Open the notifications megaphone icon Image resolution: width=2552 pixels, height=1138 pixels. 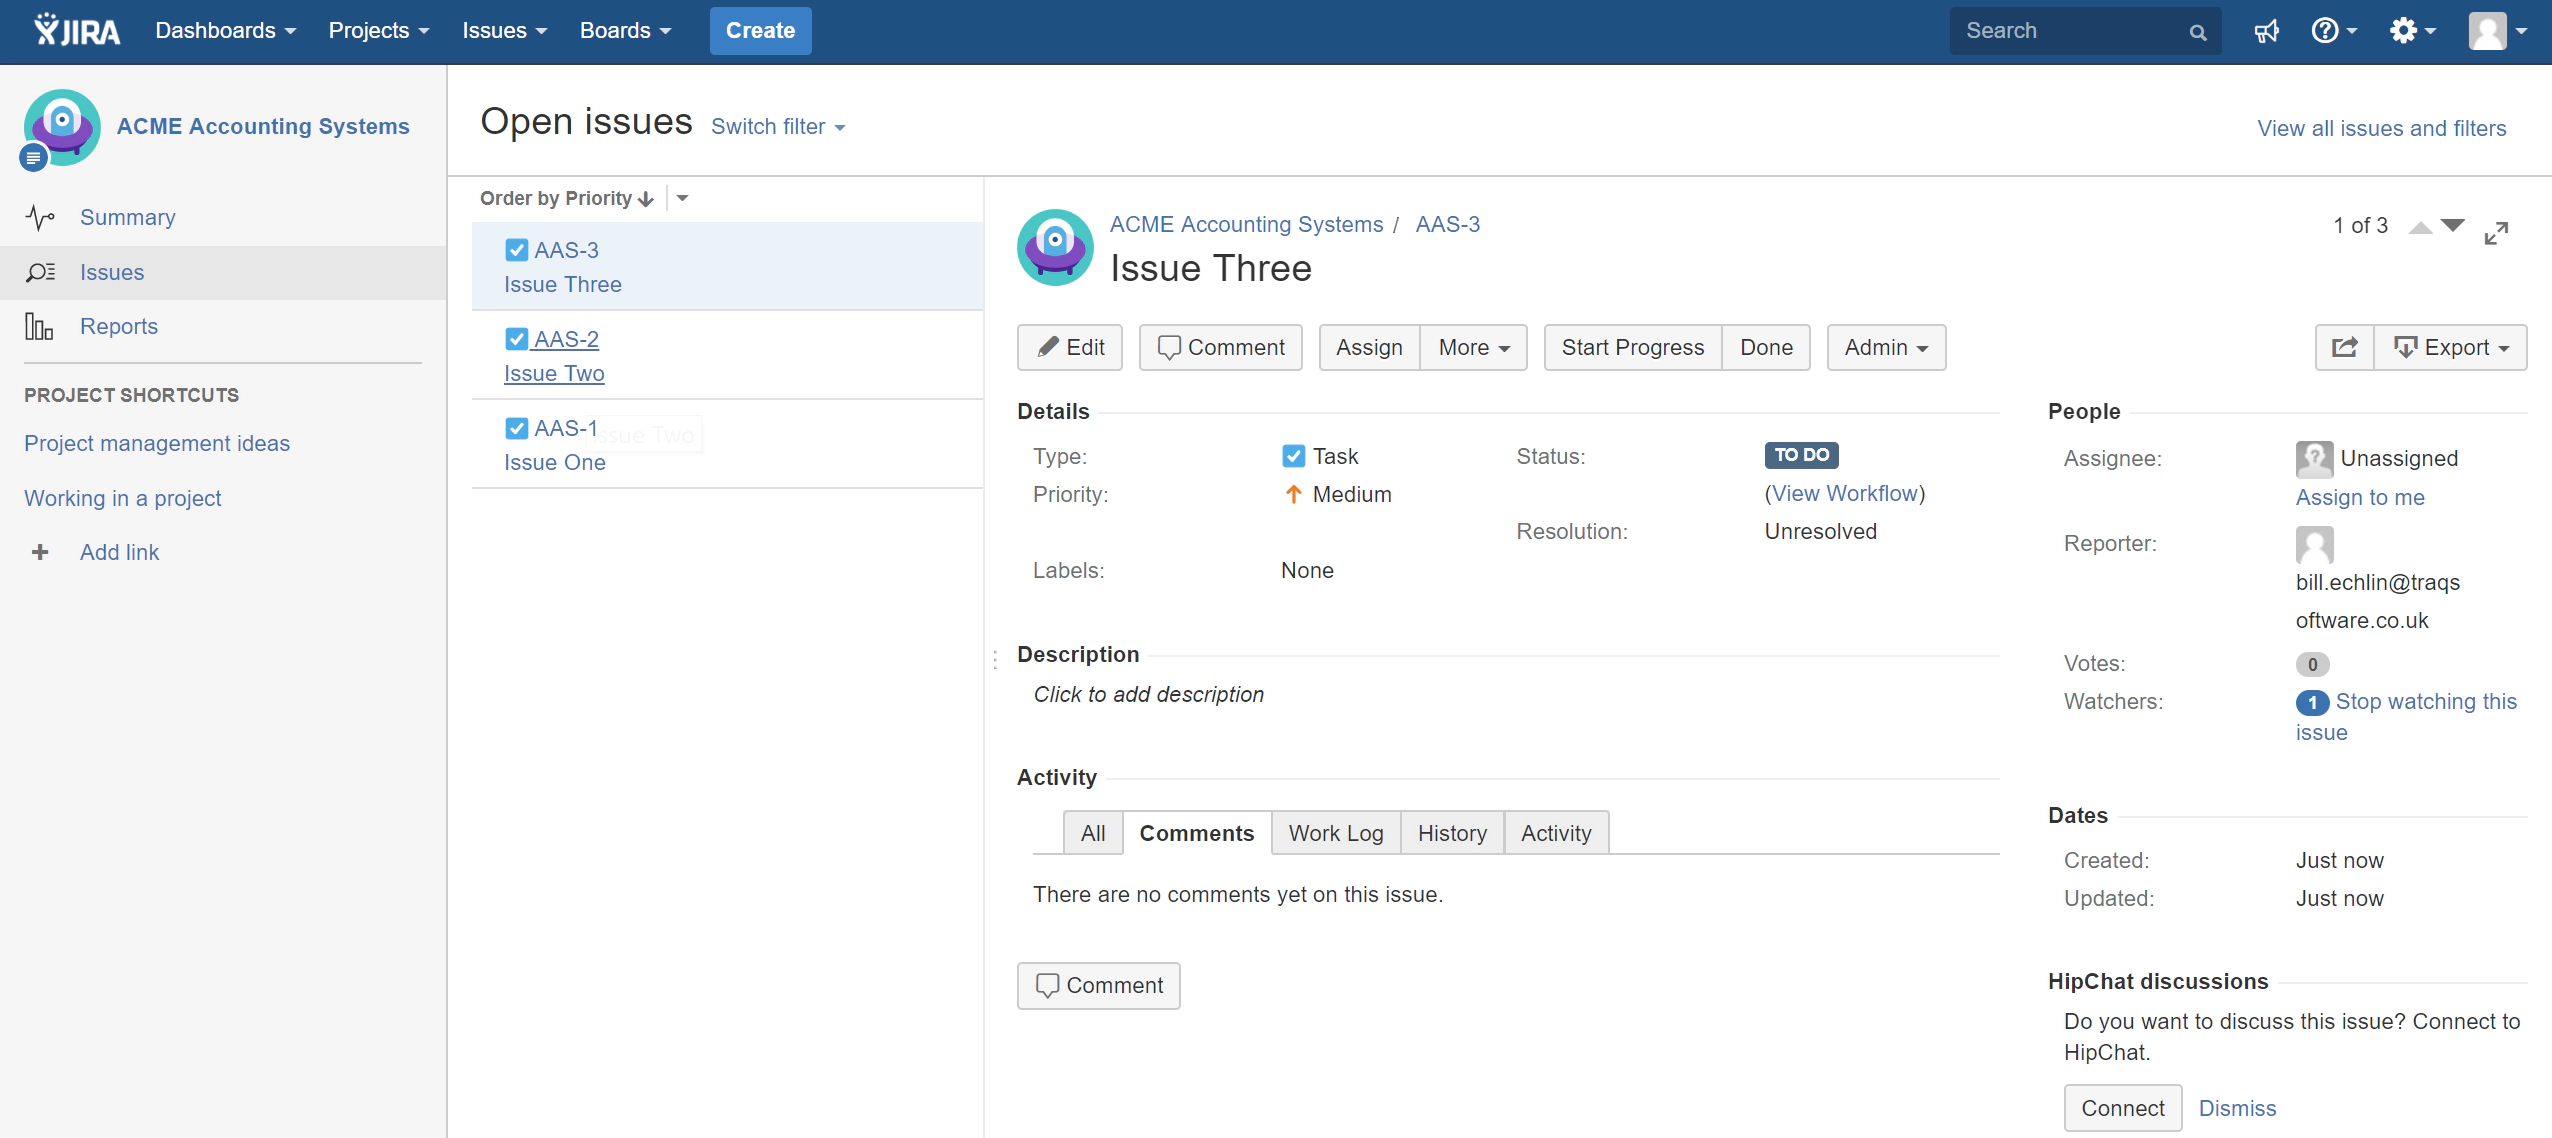click(2266, 30)
